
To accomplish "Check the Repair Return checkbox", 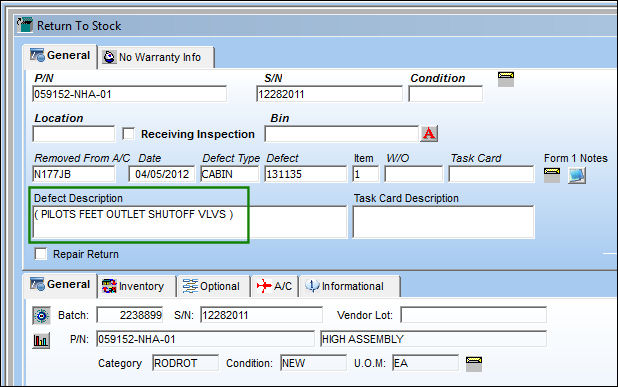I will point(41,254).
